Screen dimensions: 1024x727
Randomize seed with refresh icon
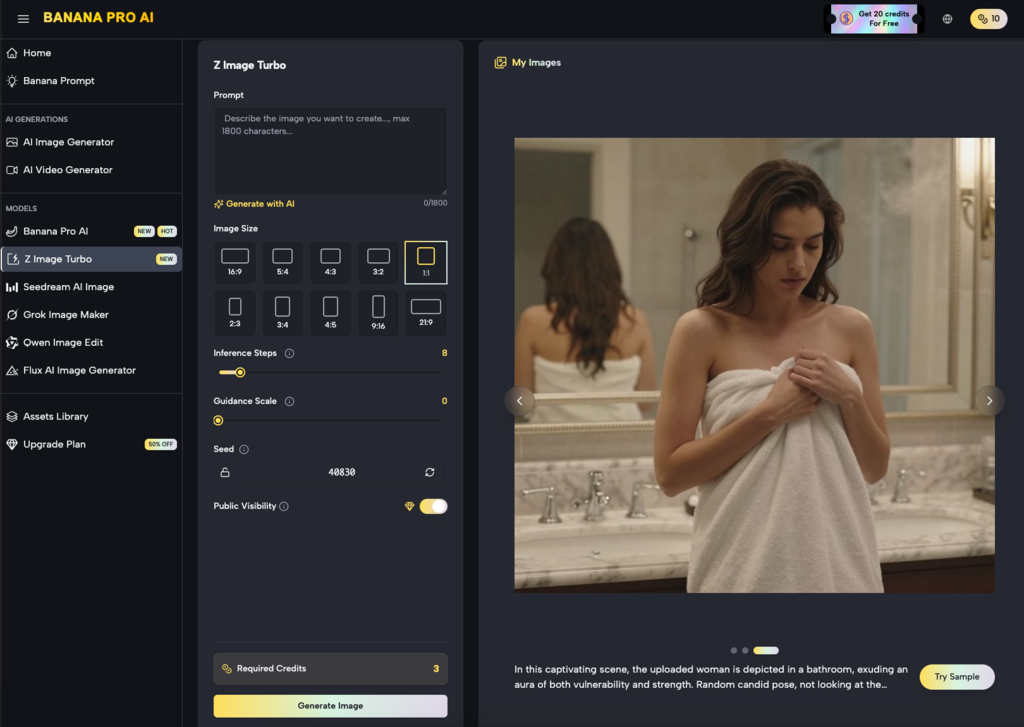click(x=430, y=472)
